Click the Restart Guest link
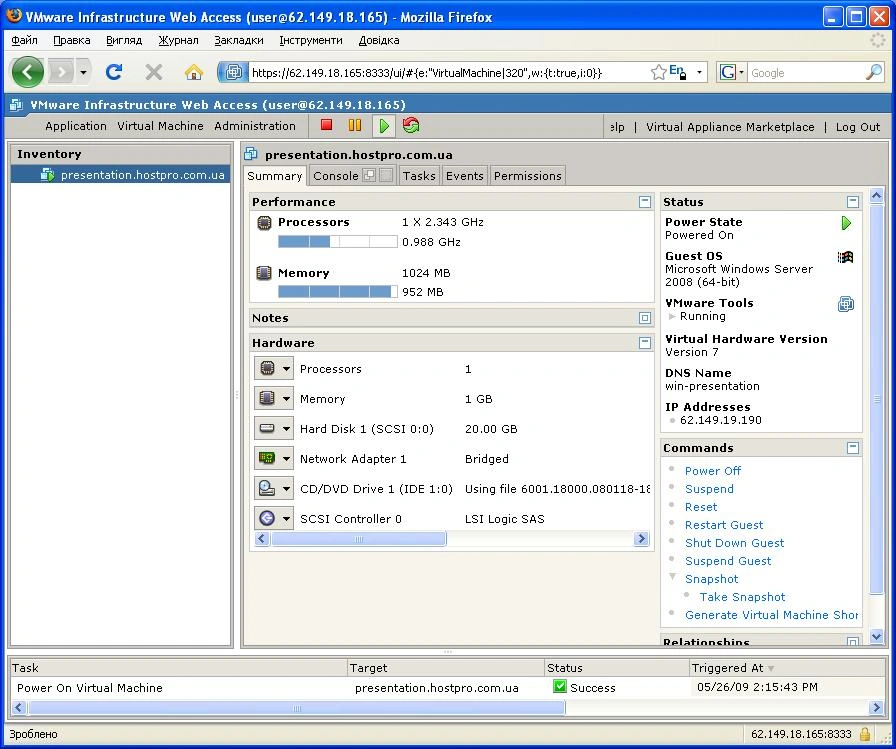The image size is (896, 749). [x=724, y=525]
